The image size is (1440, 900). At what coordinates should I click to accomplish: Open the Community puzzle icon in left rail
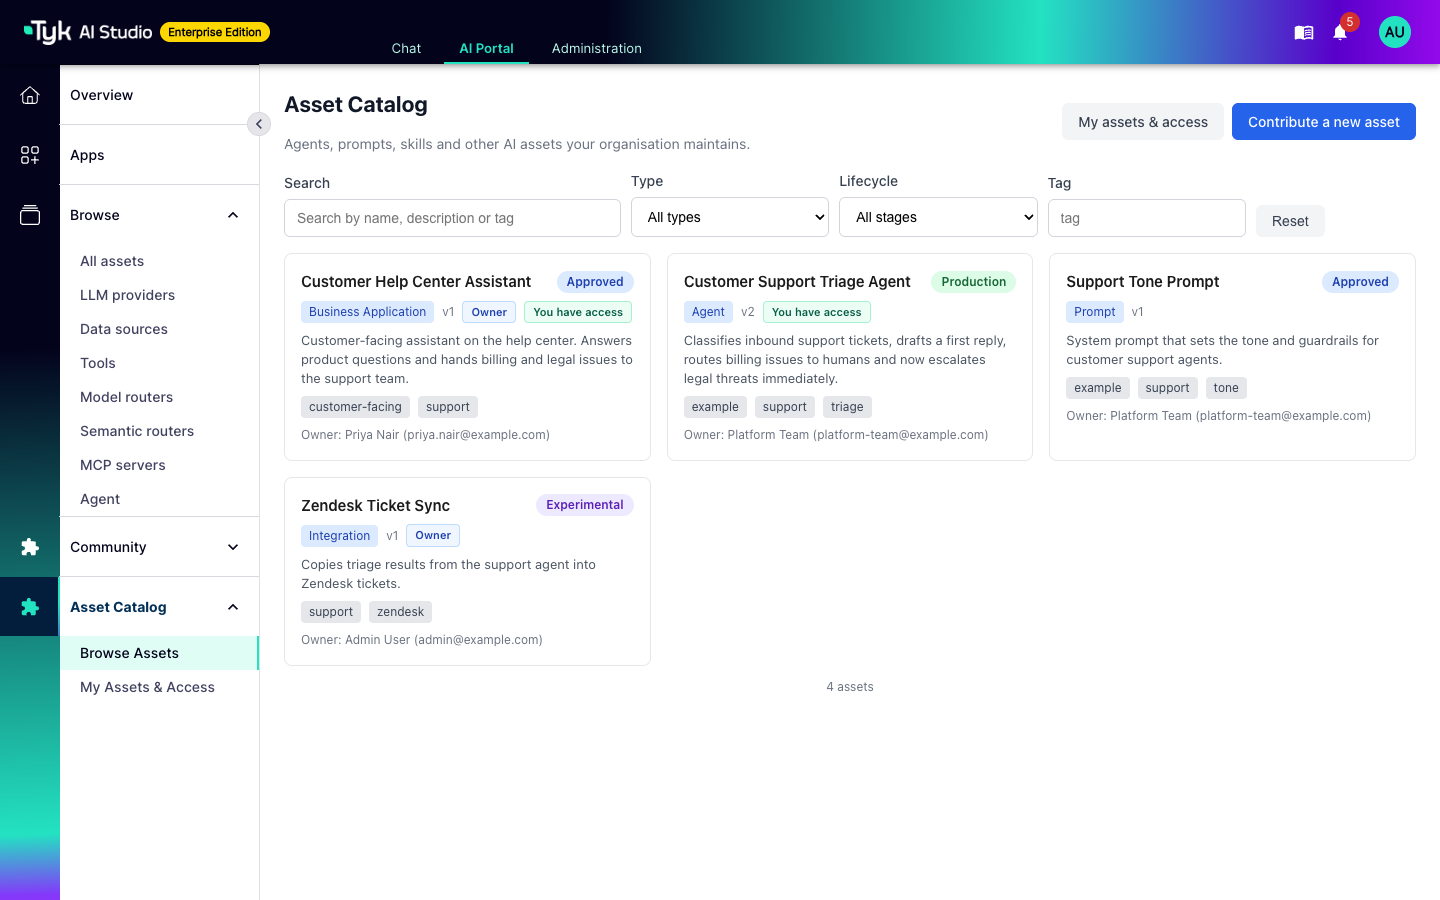point(30,547)
